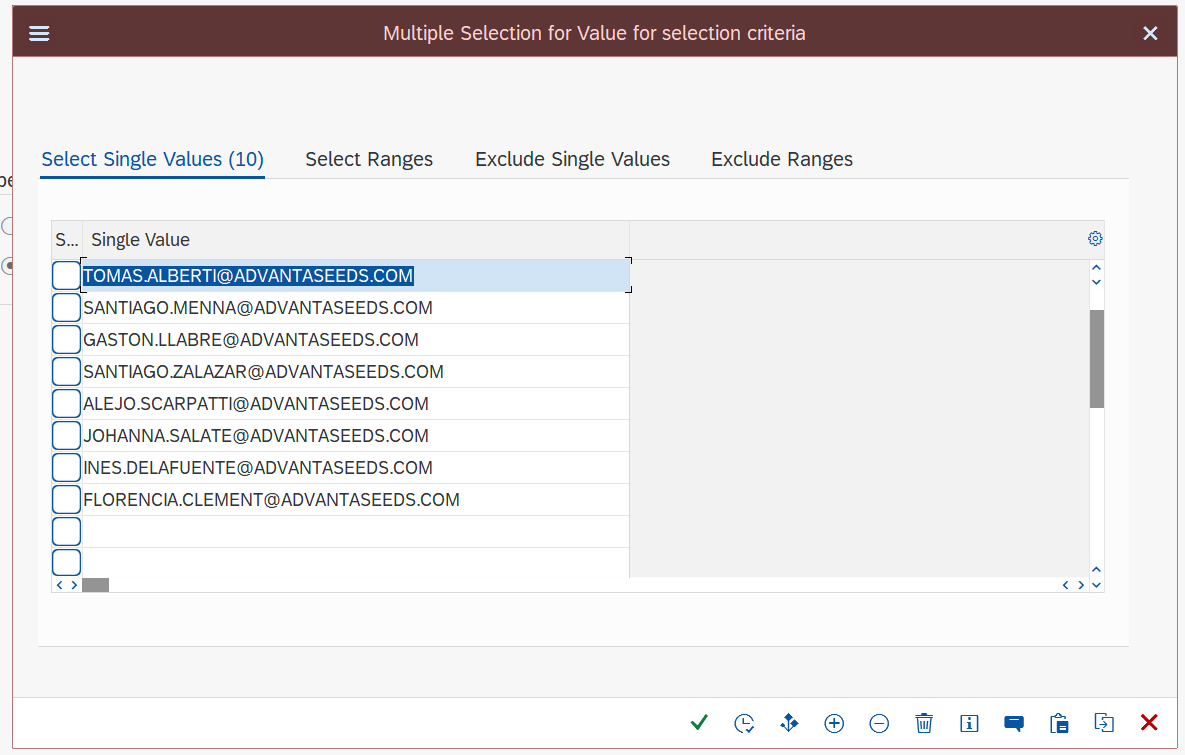Select row marker beside ALEJO.SCARPATTI
Viewport: 1185px width, 755px height.
click(x=67, y=404)
